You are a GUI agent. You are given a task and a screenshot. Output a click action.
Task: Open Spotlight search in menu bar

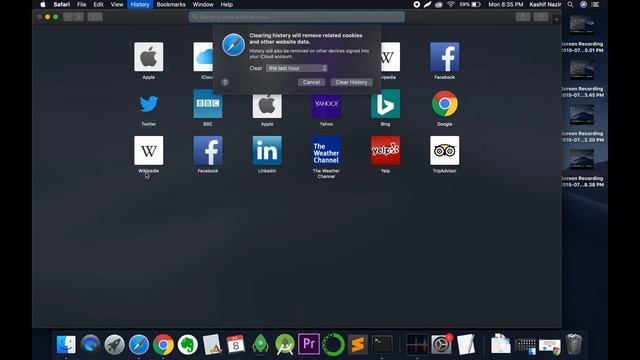(570, 4)
